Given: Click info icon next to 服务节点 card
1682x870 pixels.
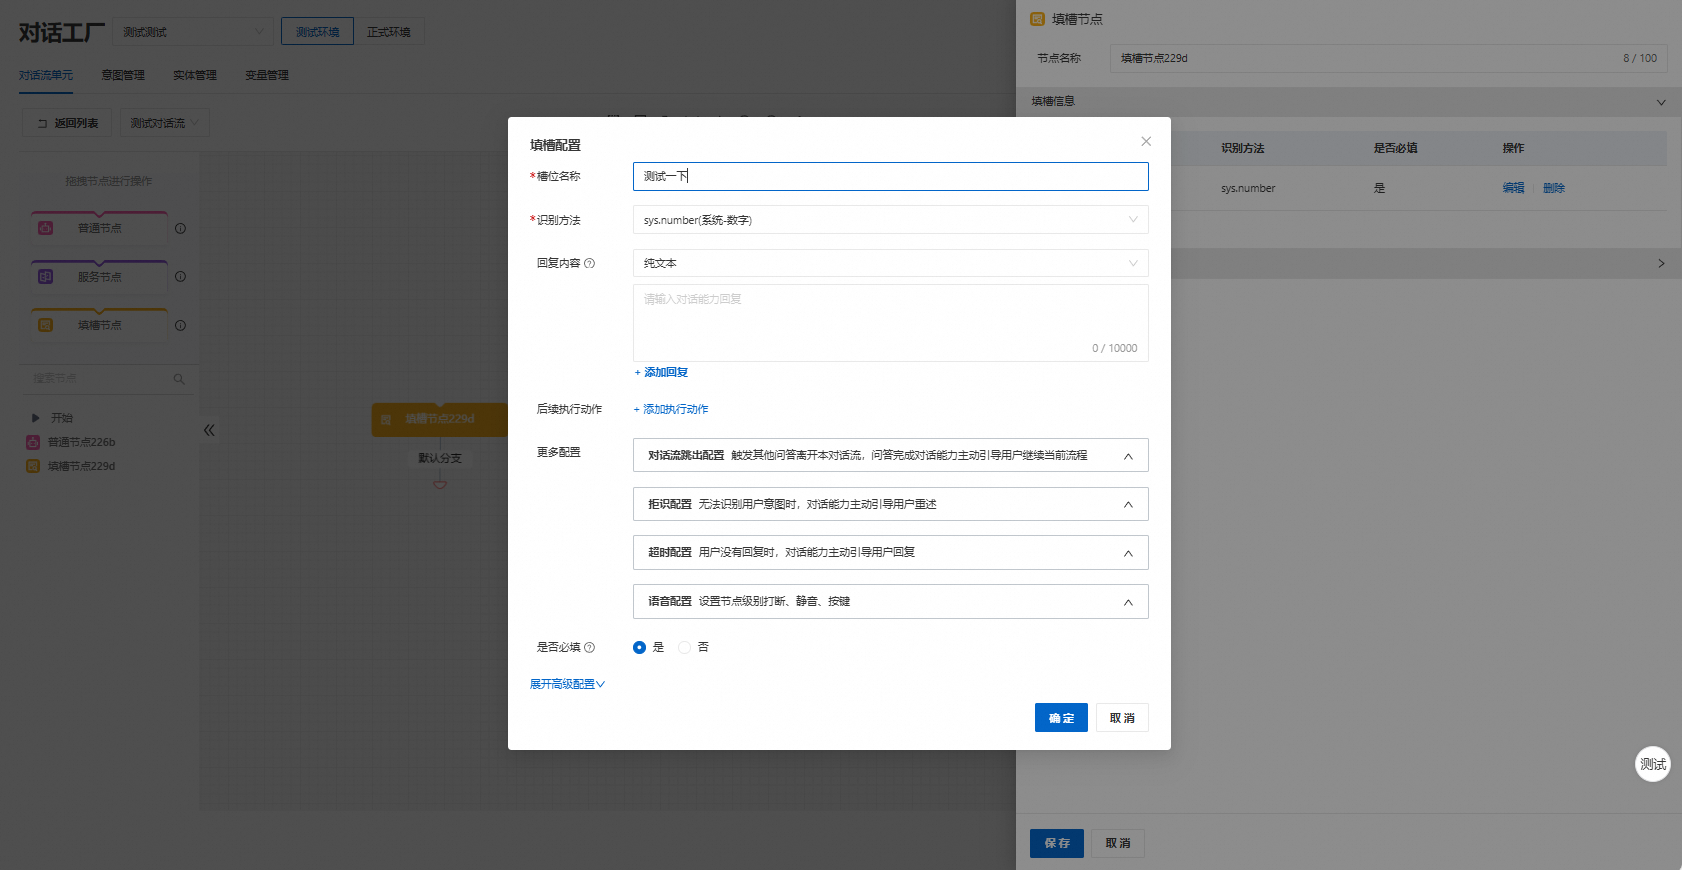Looking at the screenshot, I should click(181, 277).
